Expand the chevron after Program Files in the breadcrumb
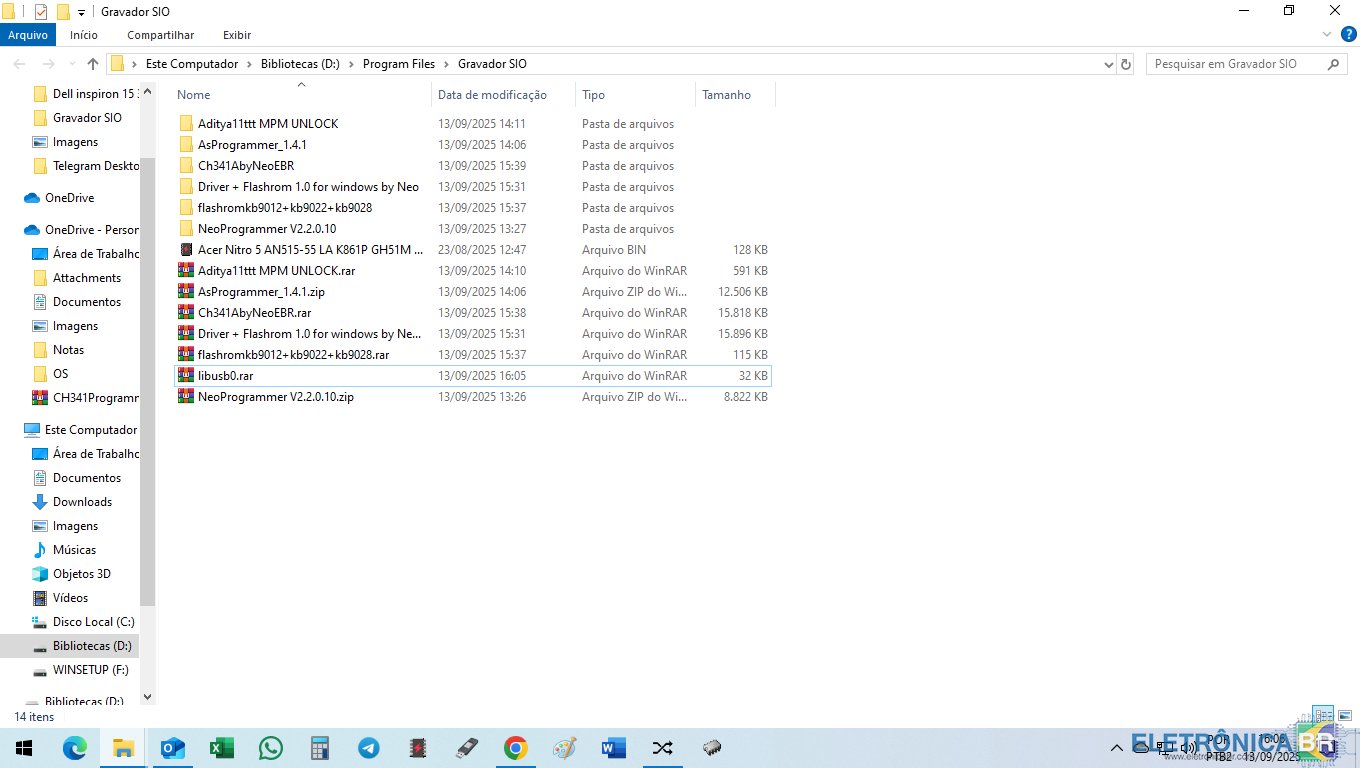This screenshot has width=1360, height=768. coord(447,64)
